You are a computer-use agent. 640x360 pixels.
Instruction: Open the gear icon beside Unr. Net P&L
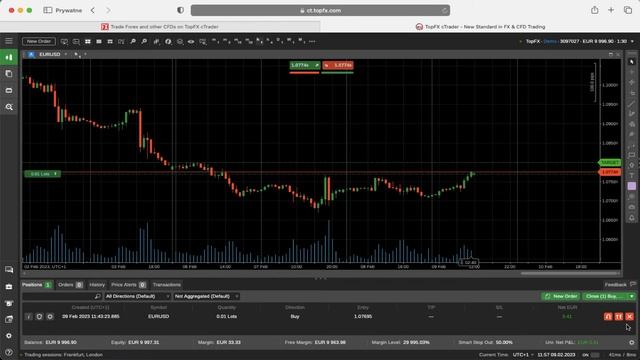(631, 342)
